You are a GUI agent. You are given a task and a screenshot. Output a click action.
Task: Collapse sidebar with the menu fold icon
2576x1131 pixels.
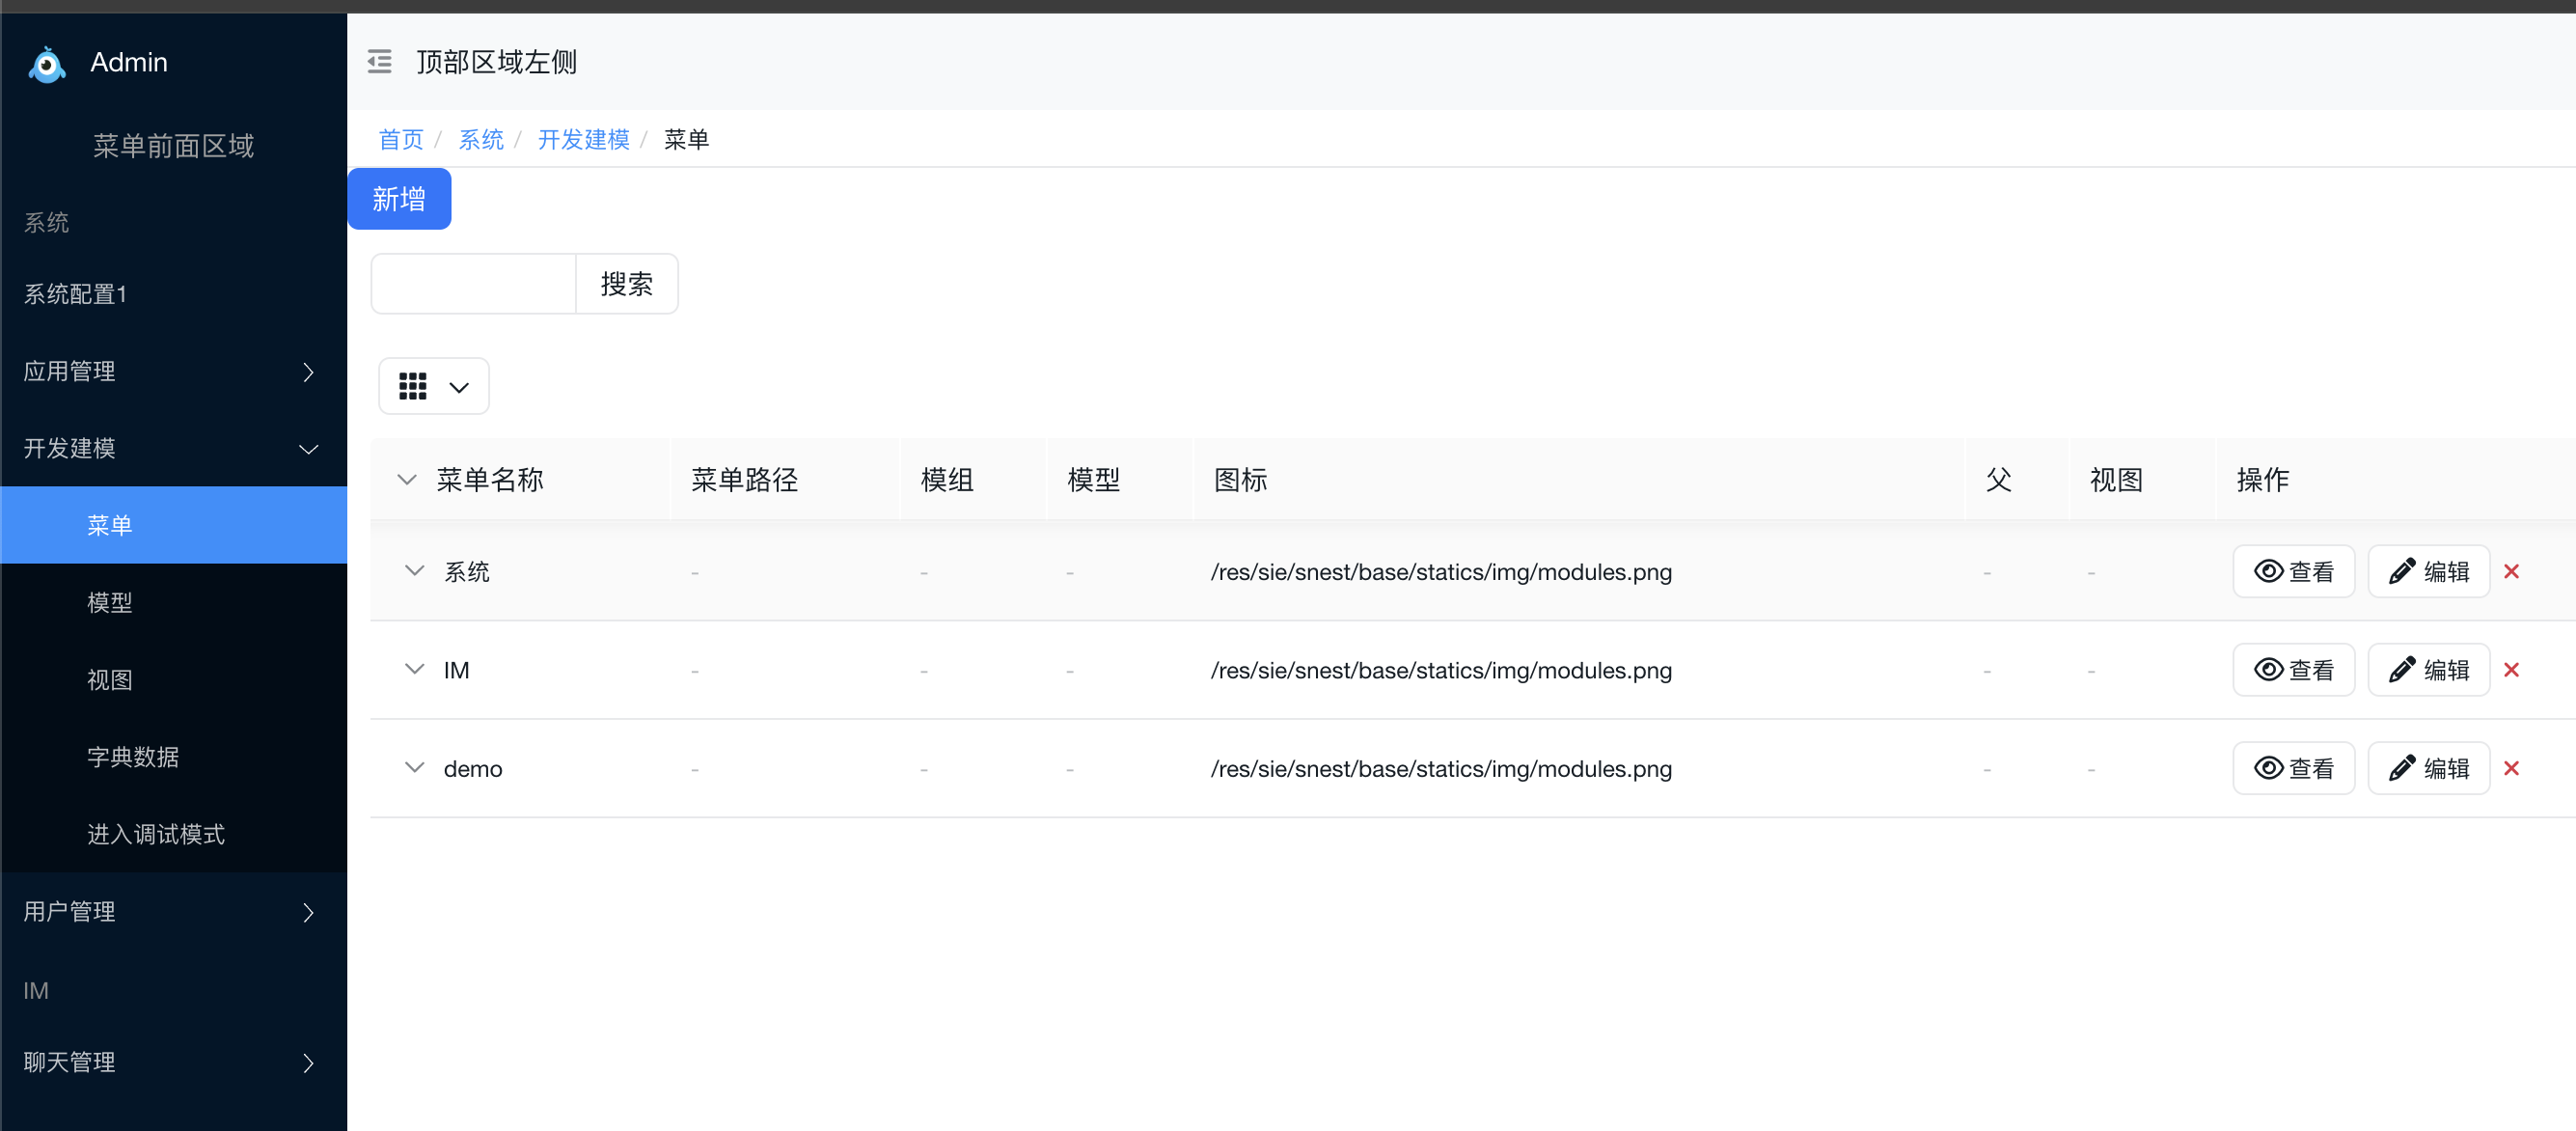coord(379,62)
